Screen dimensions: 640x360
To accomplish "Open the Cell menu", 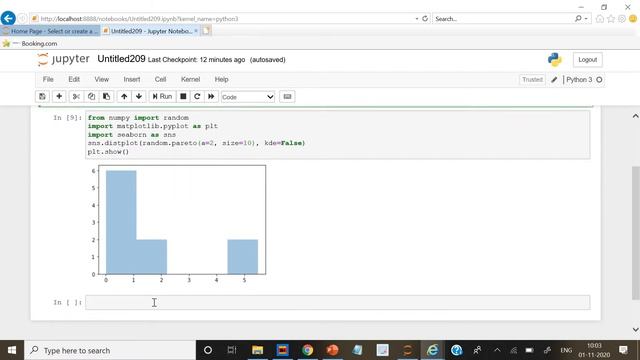I will pos(160,79).
